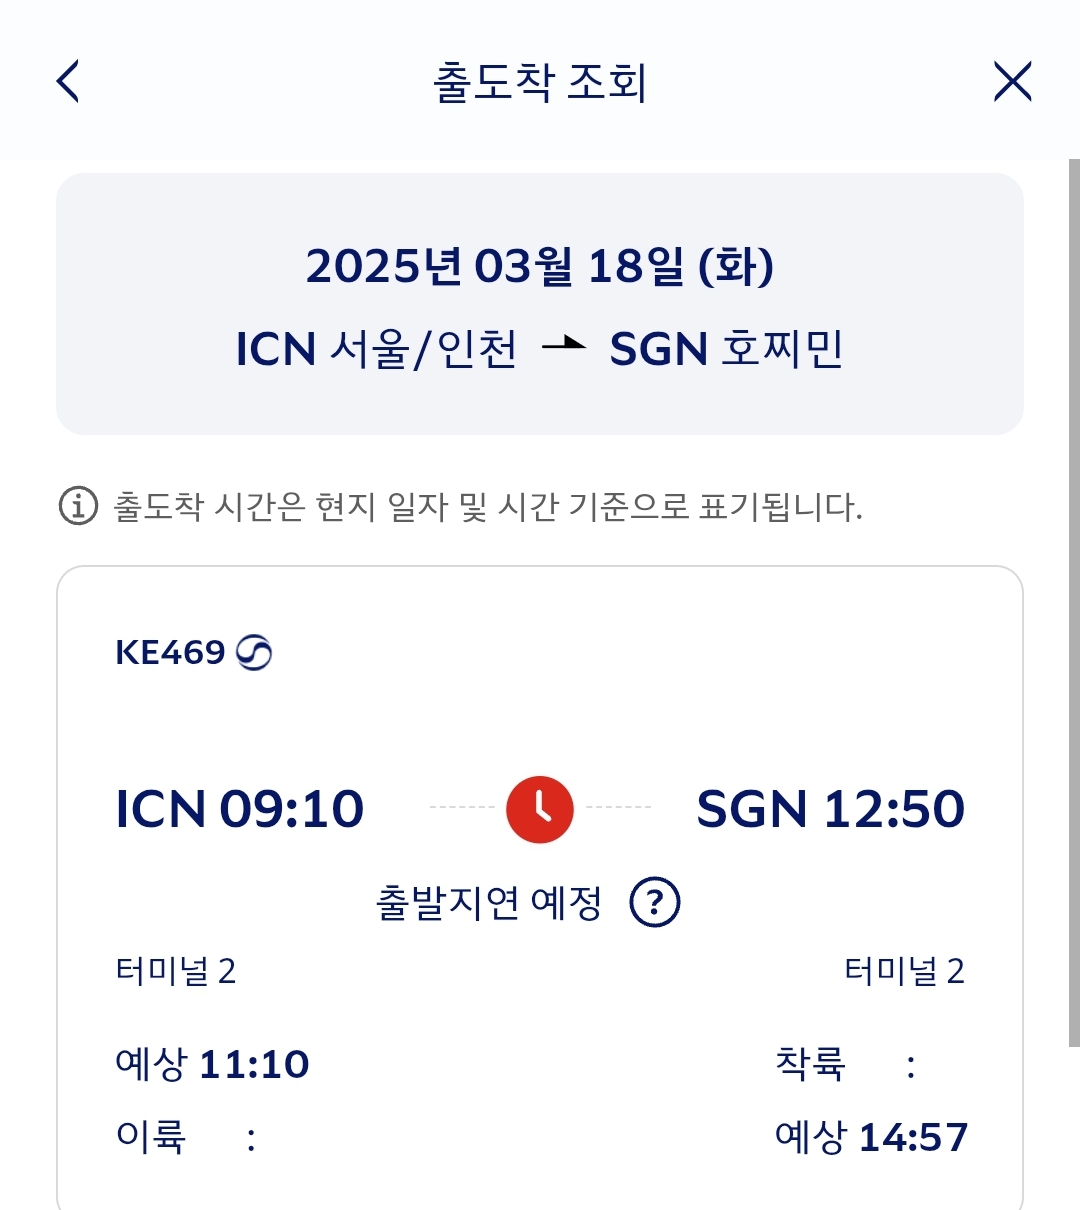Image resolution: width=1080 pixels, height=1210 pixels.
Task: Tap the back arrow icon
Action: (x=68, y=81)
